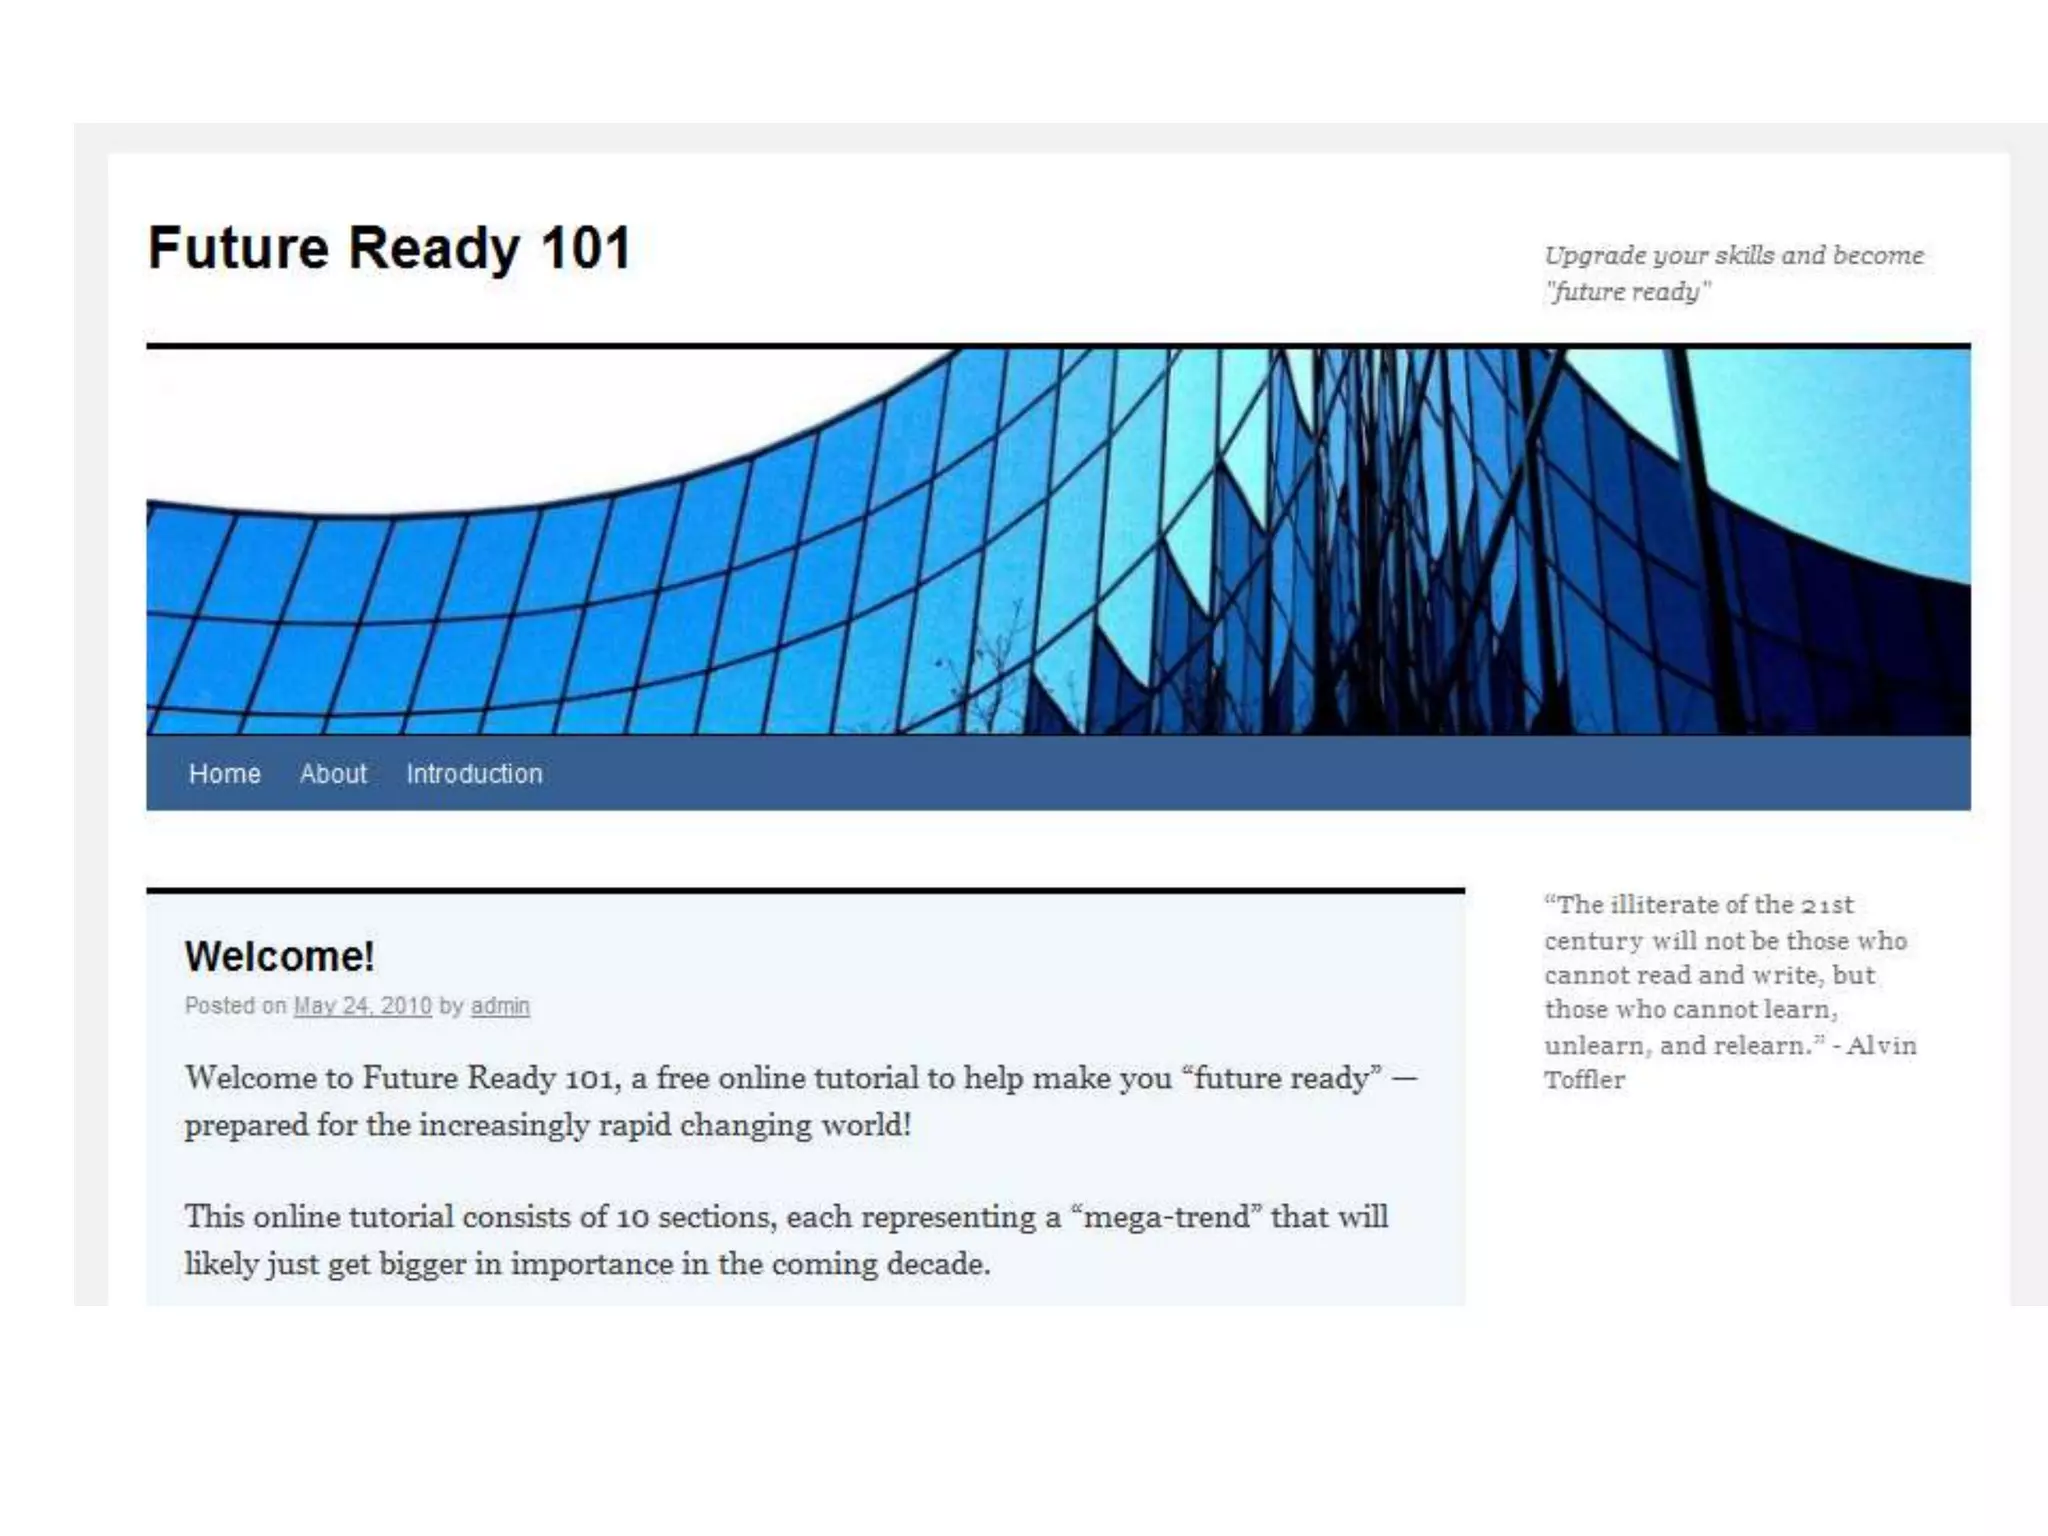Click the word 'mega-trend' in the post

(x=1166, y=1217)
